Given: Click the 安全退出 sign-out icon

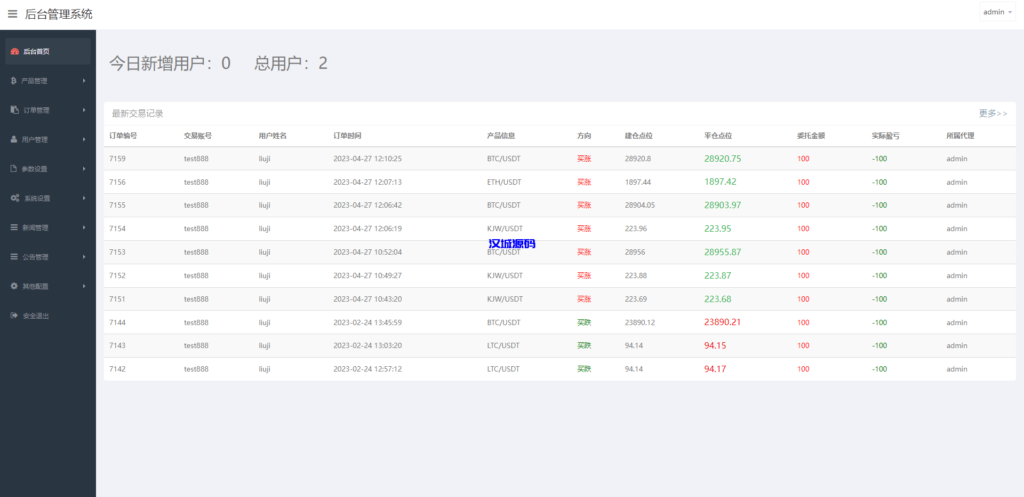Looking at the screenshot, I should coord(13,316).
